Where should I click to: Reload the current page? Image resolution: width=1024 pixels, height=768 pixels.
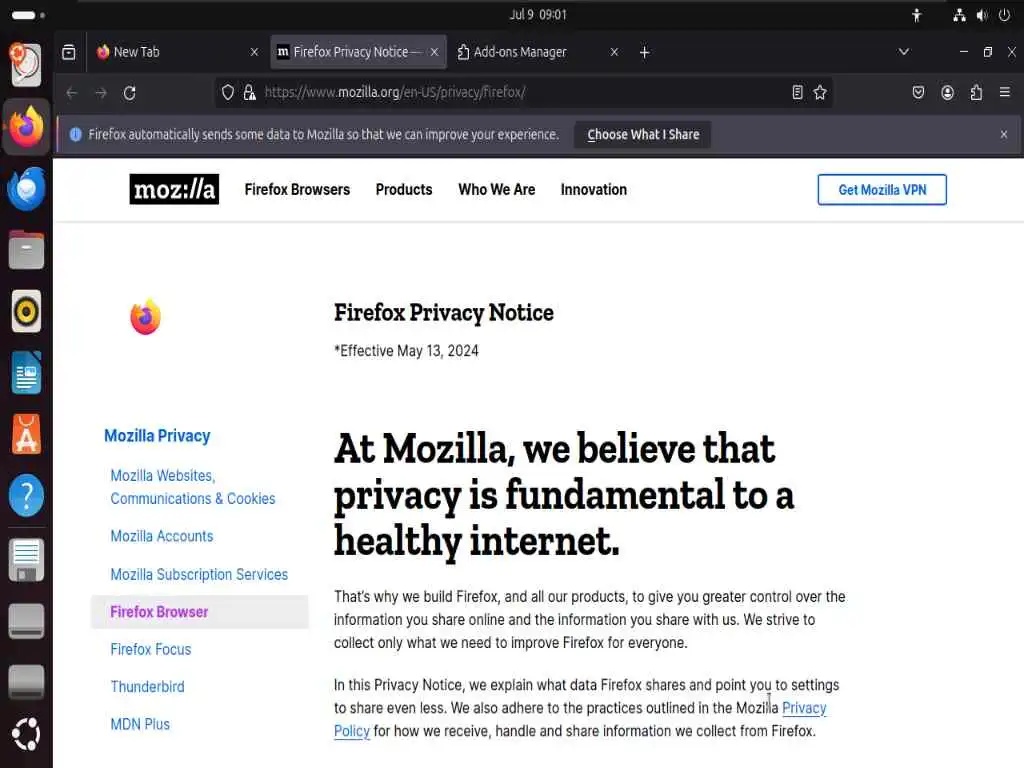tap(129, 93)
